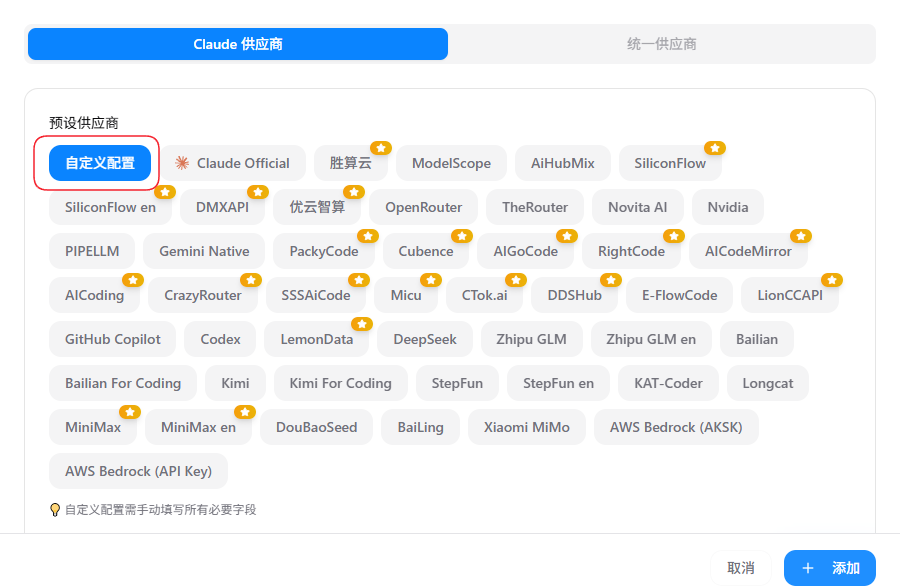Click the star badge on PackyCode
Viewport: 900px width, 586px height.
pos(368,236)
